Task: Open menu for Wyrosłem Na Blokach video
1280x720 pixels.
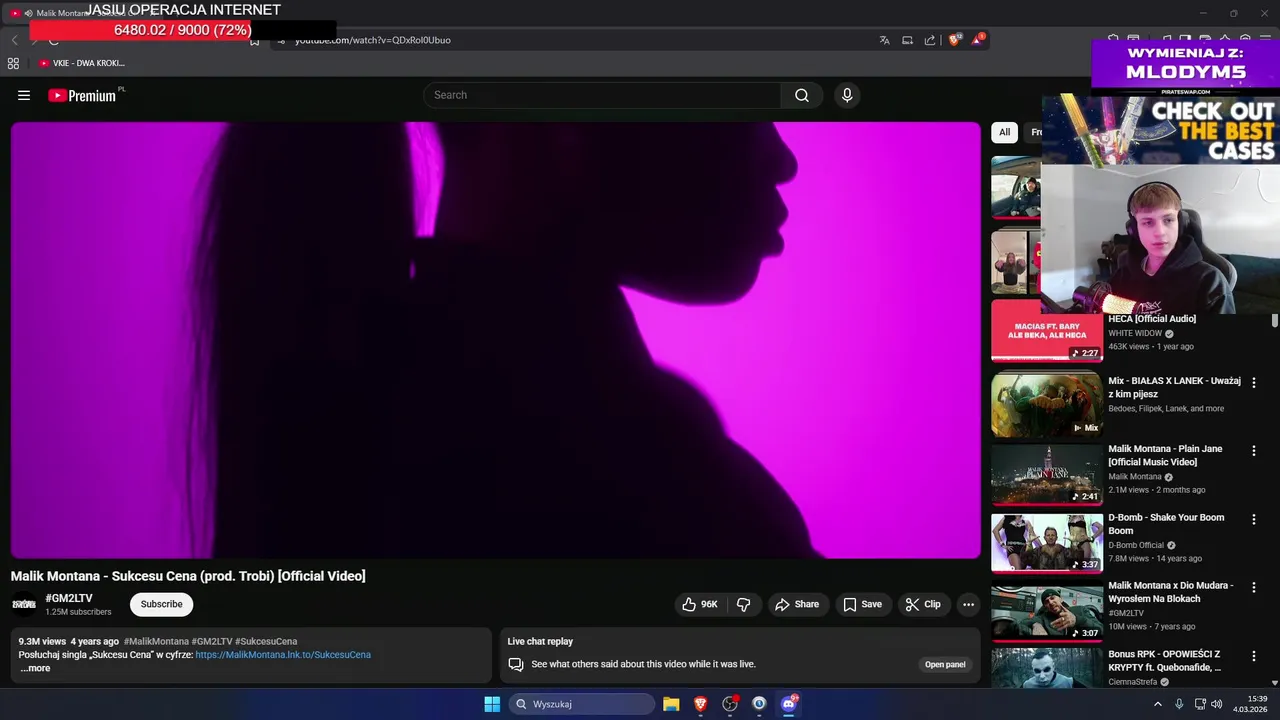Action: click(1253, 587)
